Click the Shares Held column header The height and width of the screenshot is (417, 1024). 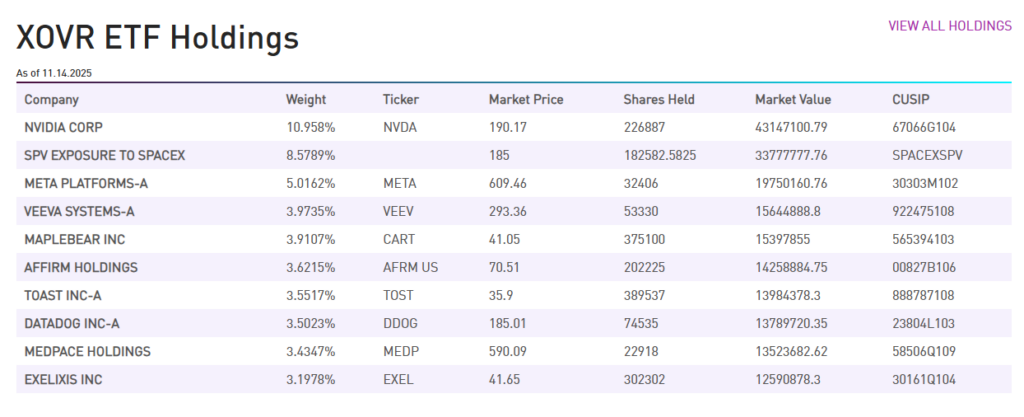pos(659,100)
